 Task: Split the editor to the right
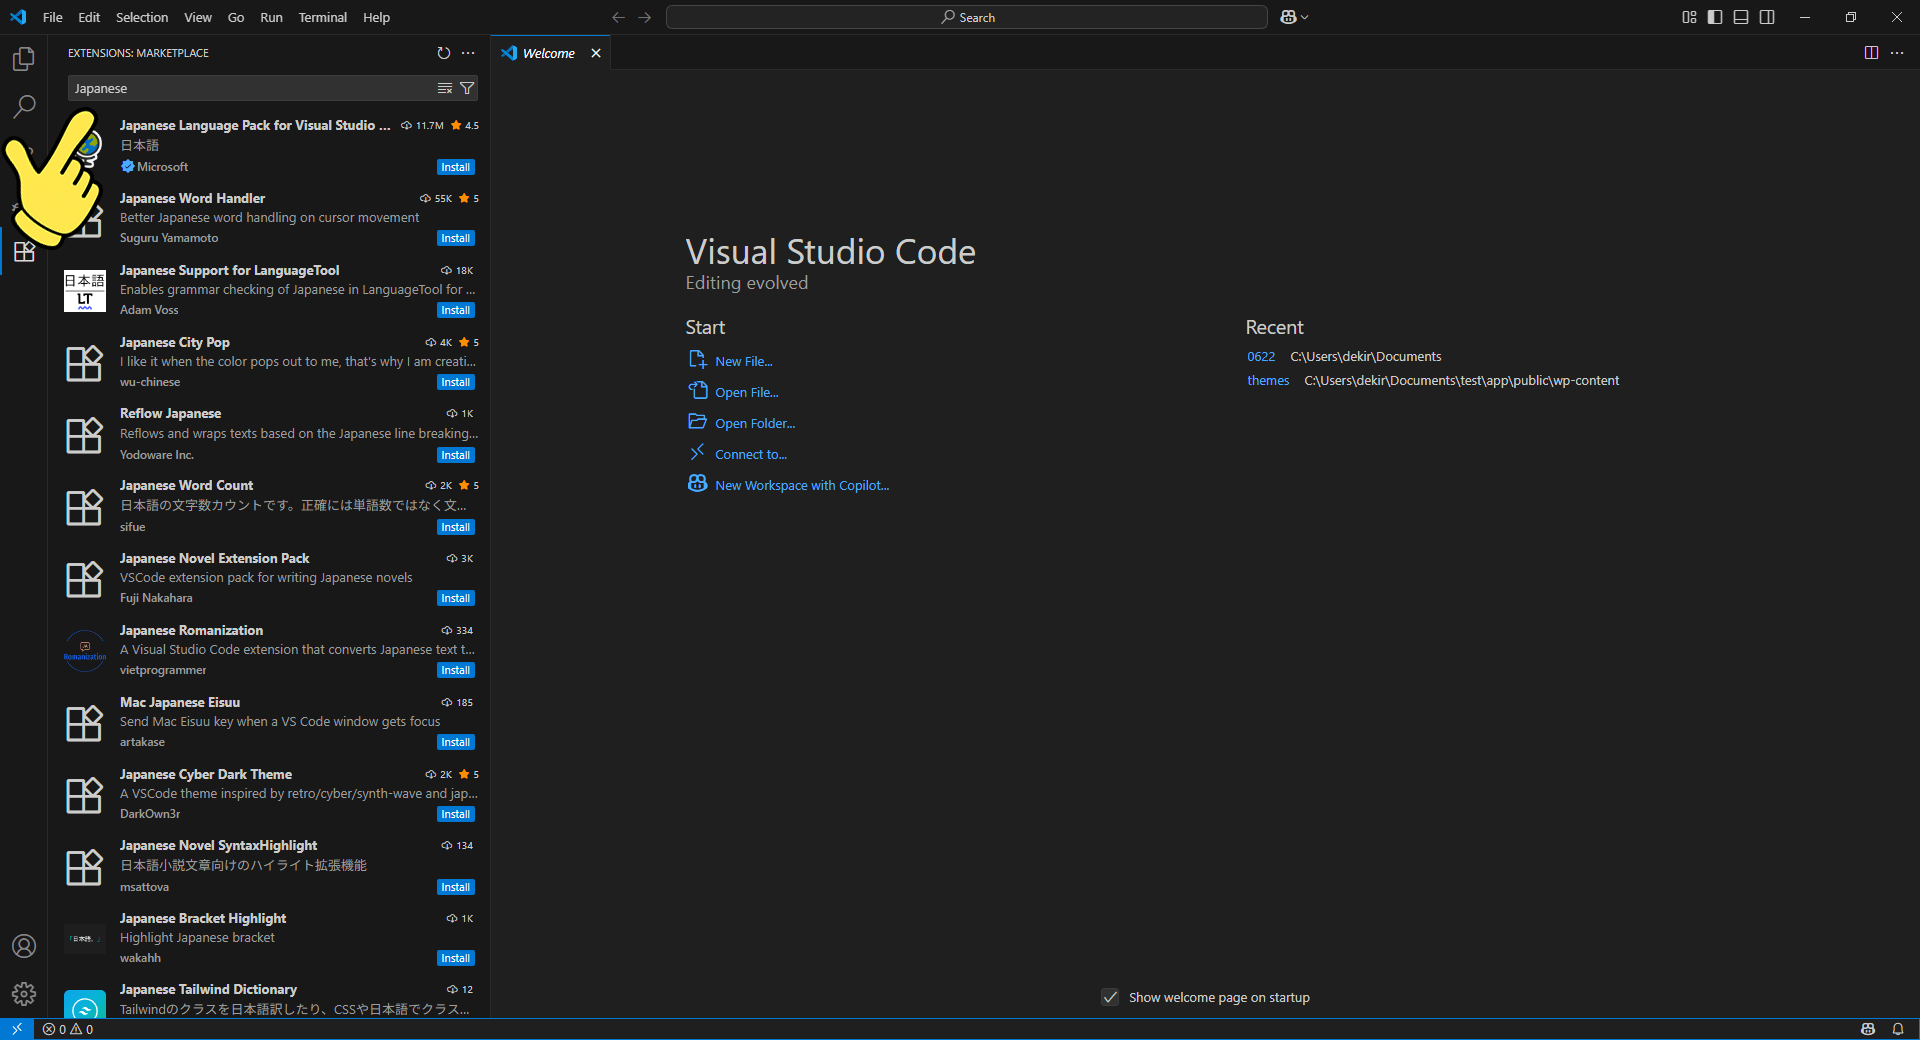1871,53
